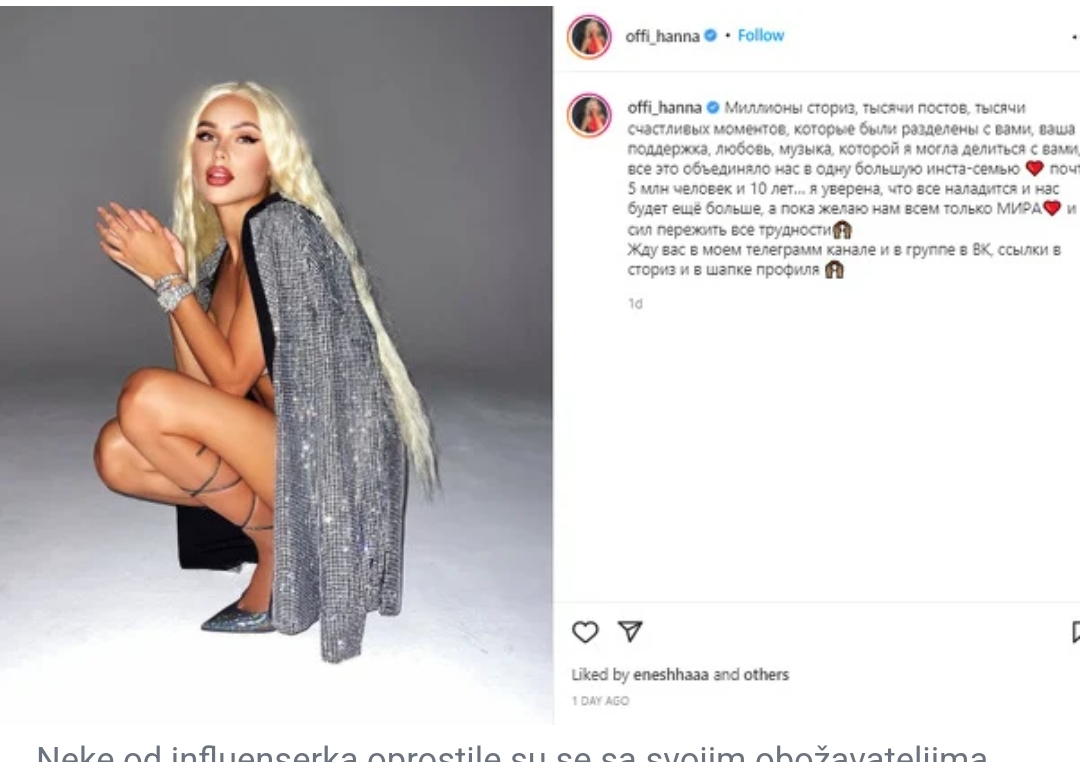Click the 1 DAY AGO timestamp
The height and width of the screenshot is (762, 1080).
click(600, 701)
